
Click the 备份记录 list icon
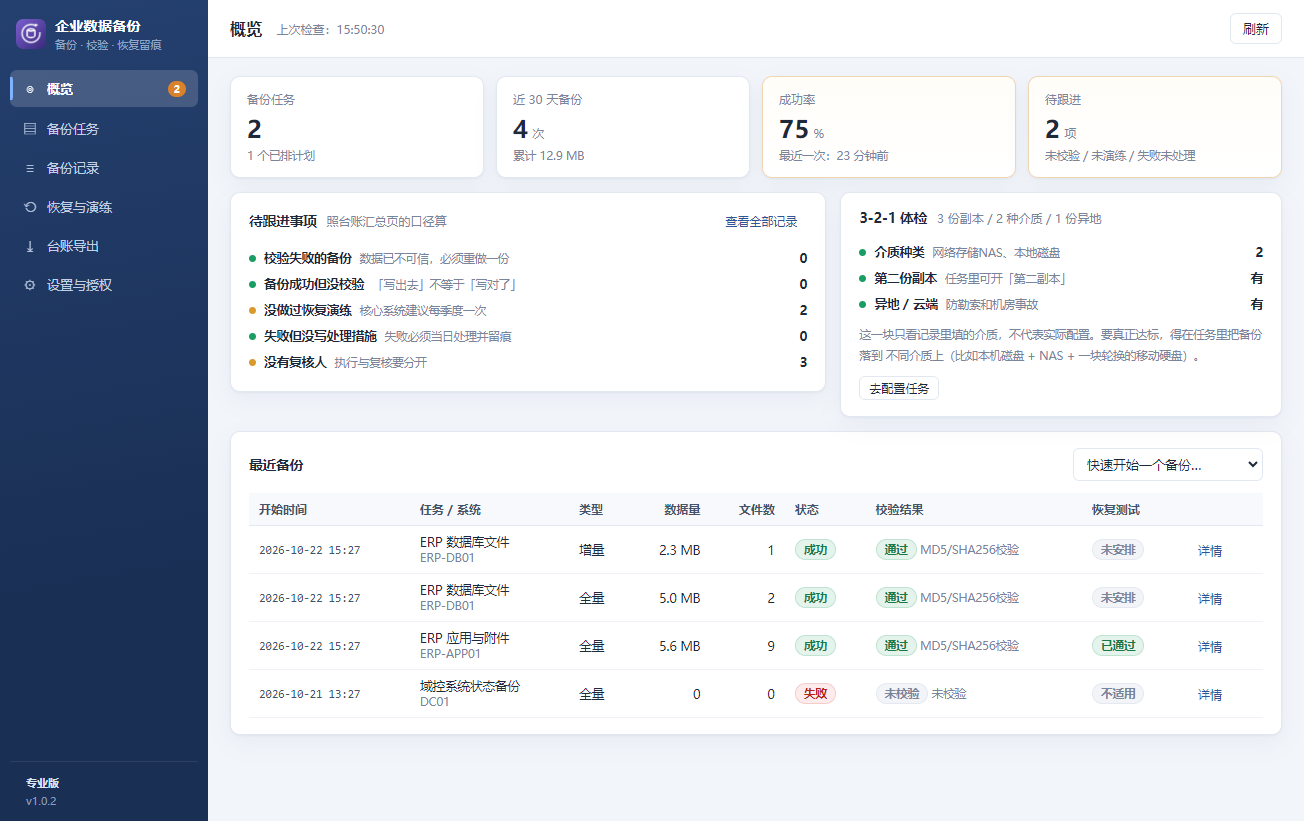[x=30, y=168]
